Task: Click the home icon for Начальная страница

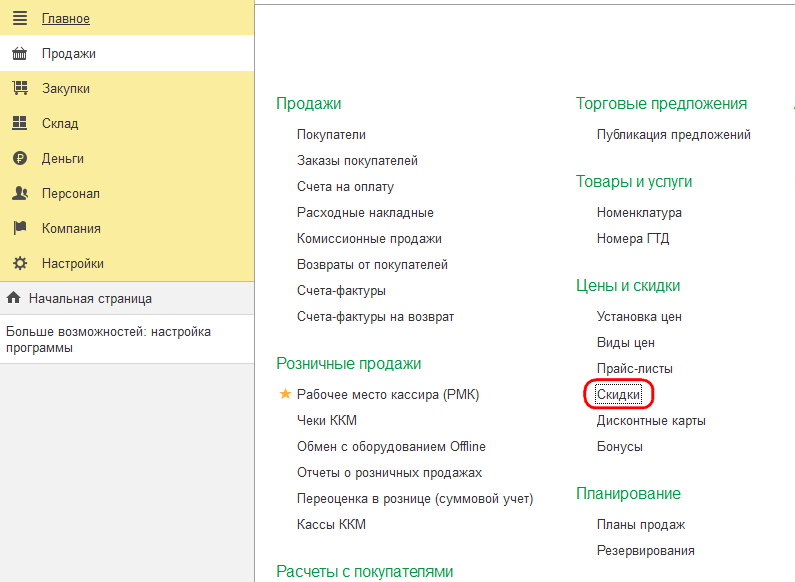Action: tap(14, 298)
